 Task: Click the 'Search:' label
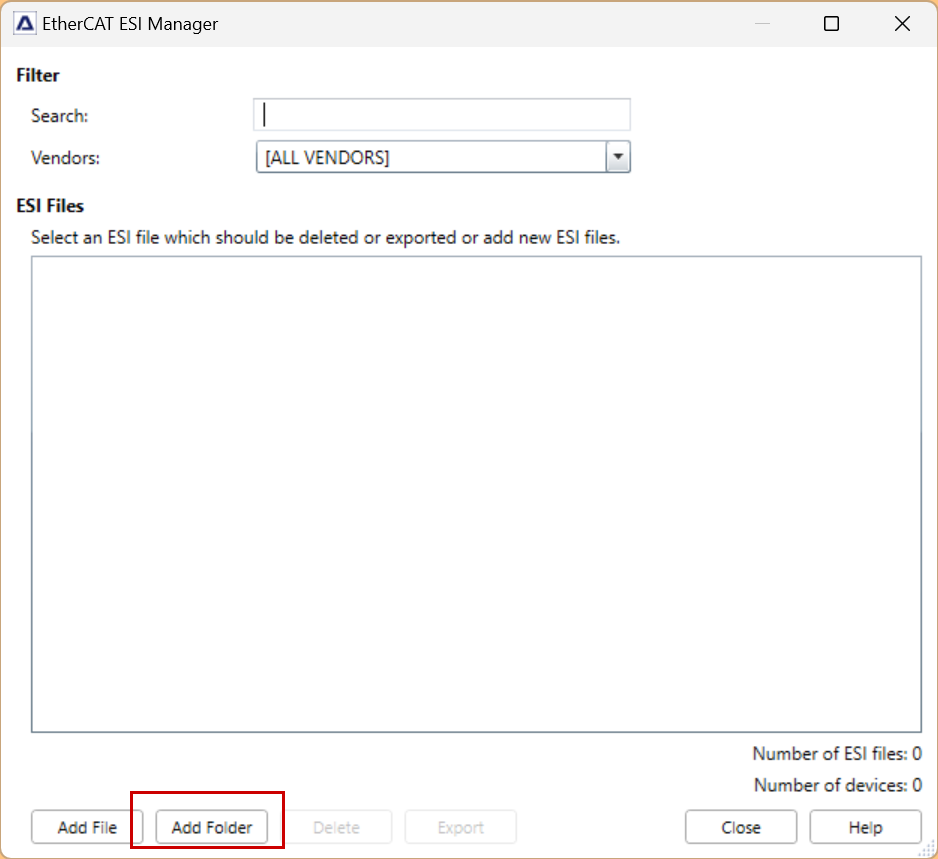59,115
